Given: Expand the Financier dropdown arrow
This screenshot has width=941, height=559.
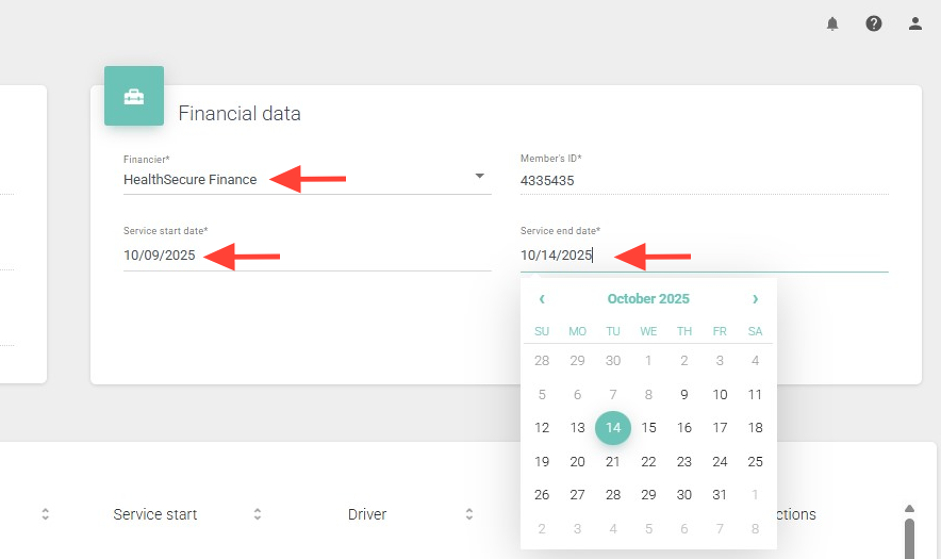Looking at the screenshot, I should coord(479,176).
